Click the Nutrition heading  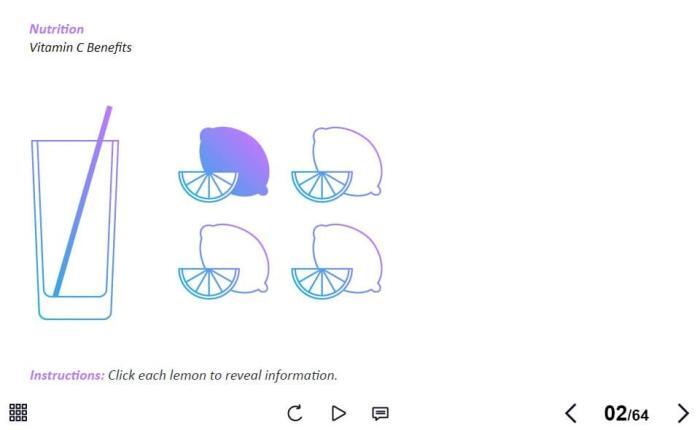coord(57,29)
